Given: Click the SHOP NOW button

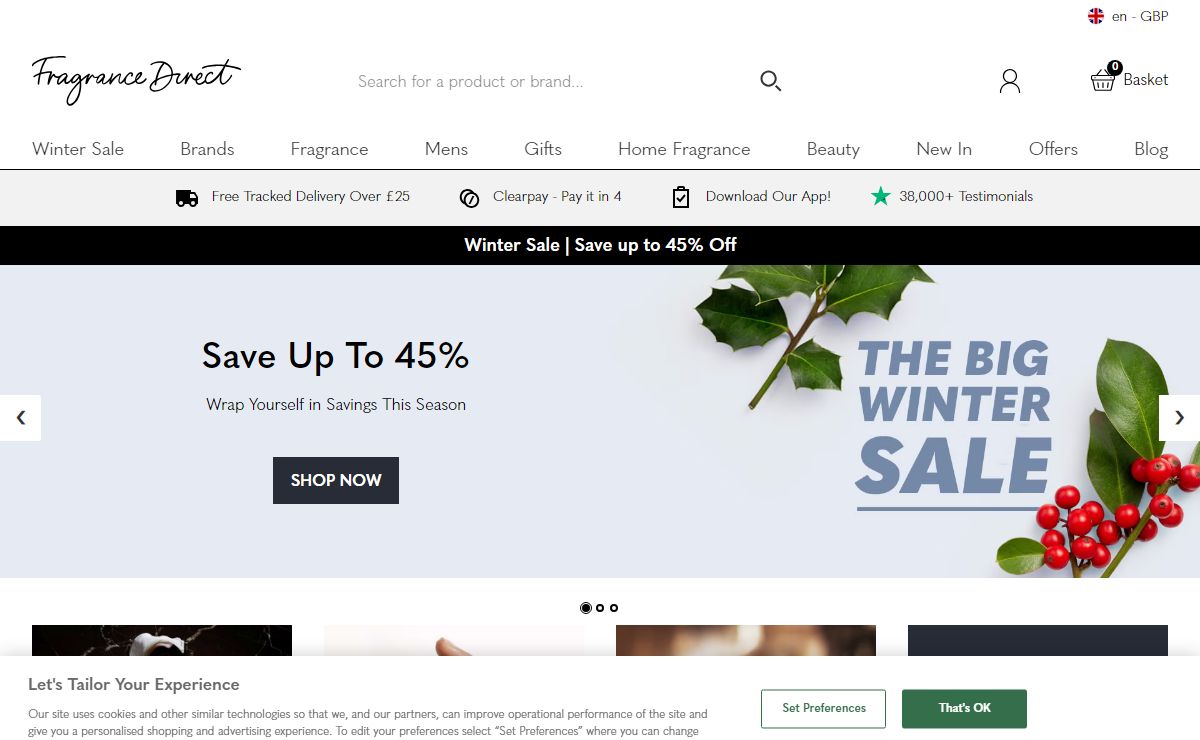Looking at the screenshot, I should (336, 480).
